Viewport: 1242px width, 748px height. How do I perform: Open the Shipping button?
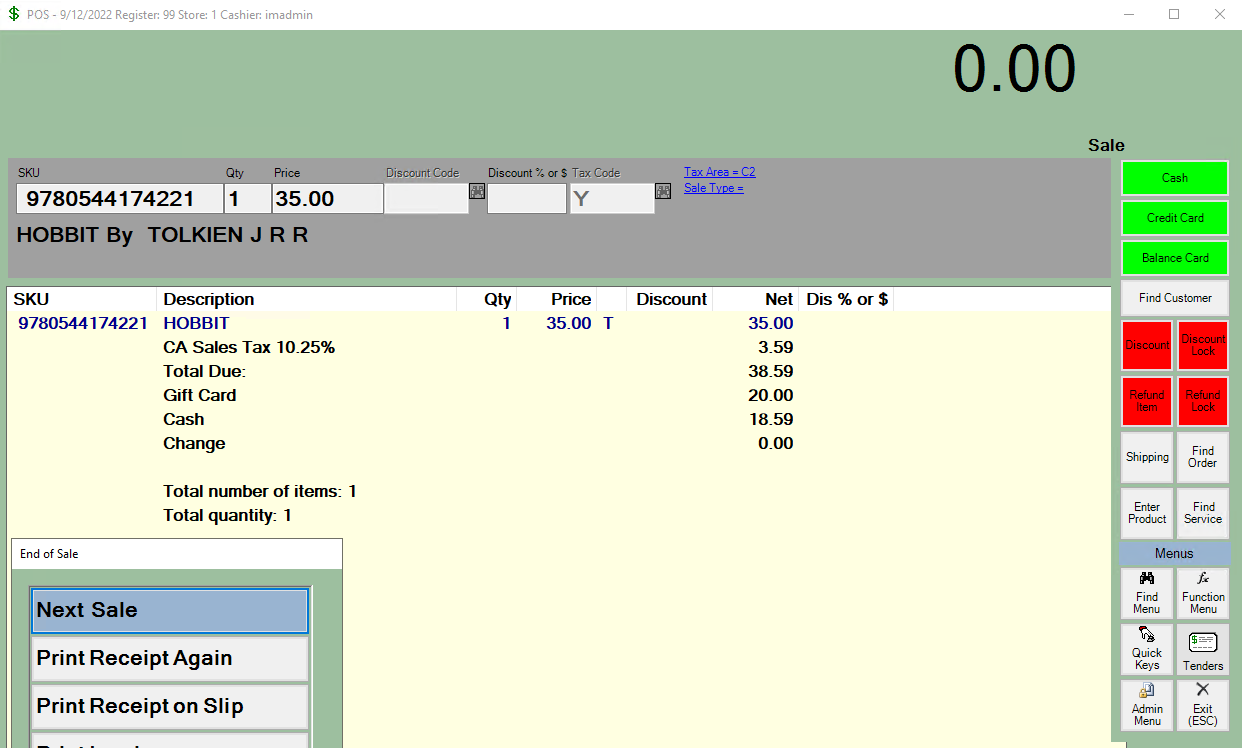pos(1147,457)
